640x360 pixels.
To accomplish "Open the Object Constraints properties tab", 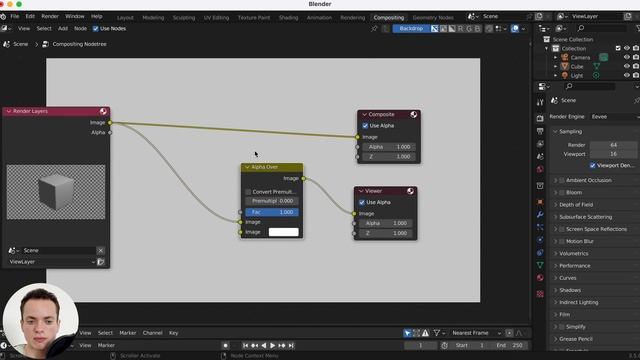I will [540, 252].
